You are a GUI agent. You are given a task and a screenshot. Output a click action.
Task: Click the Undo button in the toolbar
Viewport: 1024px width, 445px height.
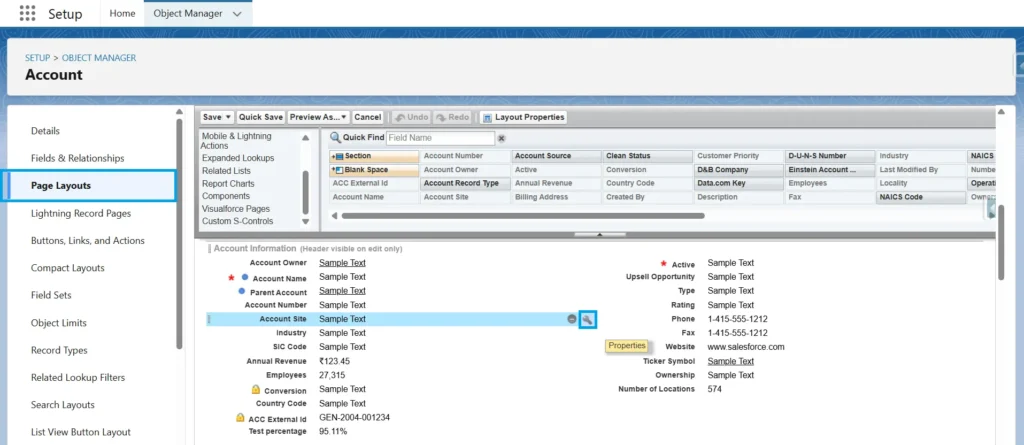(x=411, y=117)
